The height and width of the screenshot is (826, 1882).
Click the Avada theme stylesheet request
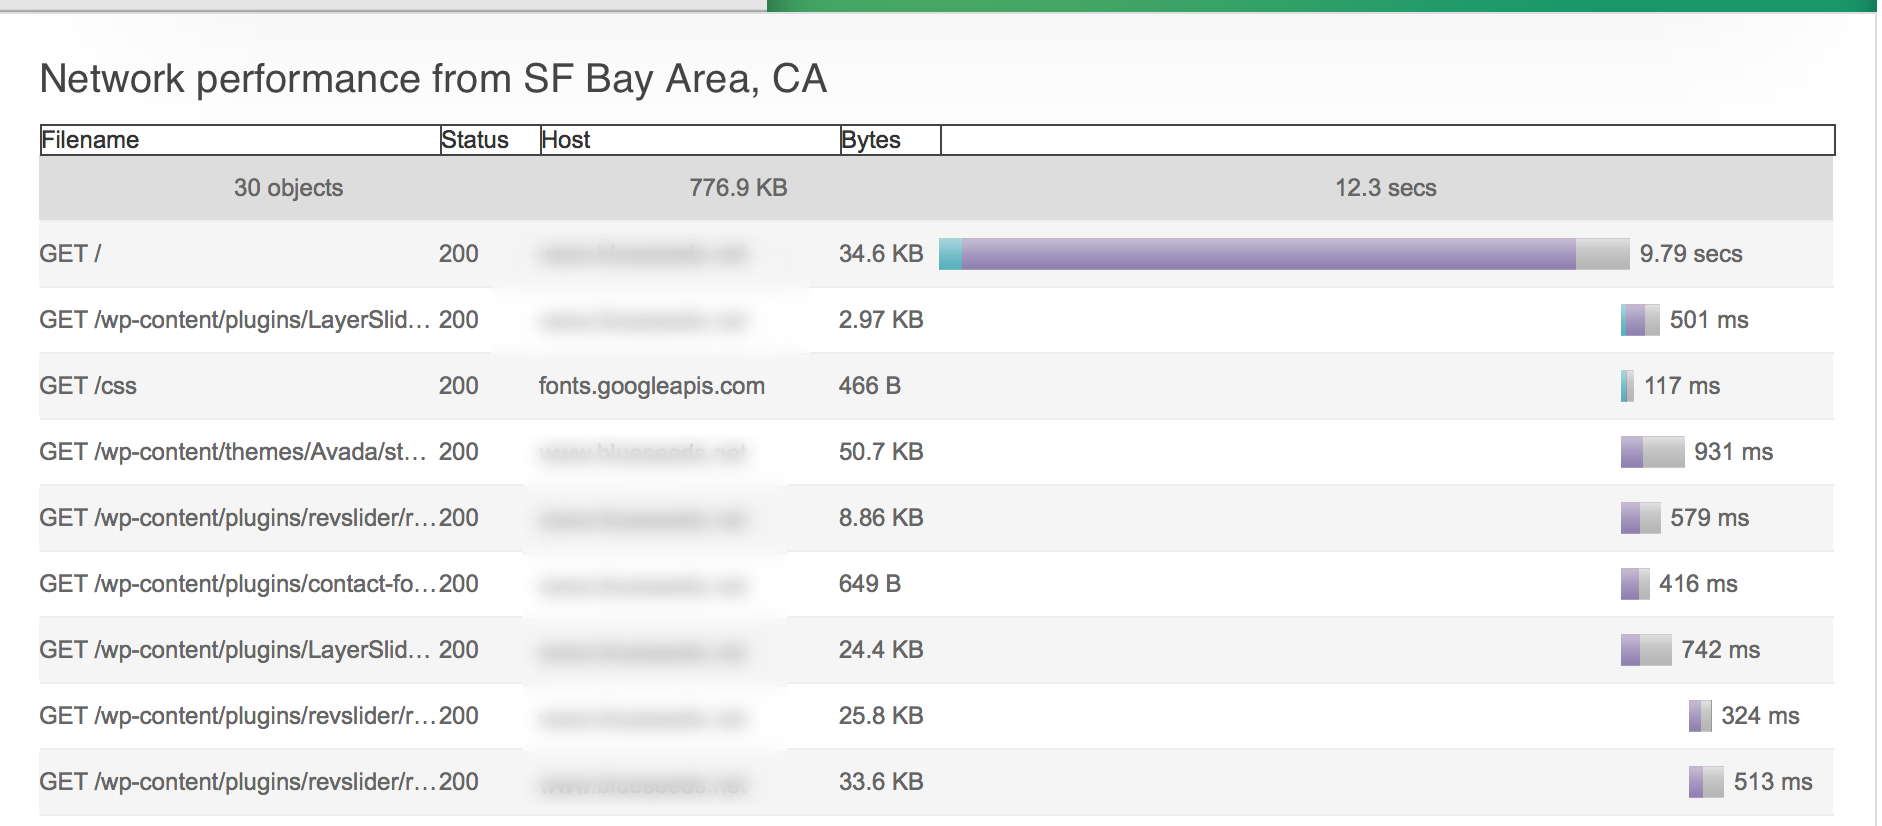click(x=233, y=452)
